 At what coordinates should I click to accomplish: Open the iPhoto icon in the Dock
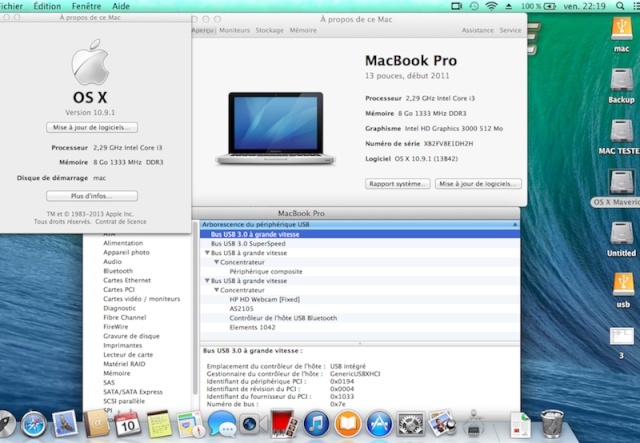pos(442,424)
